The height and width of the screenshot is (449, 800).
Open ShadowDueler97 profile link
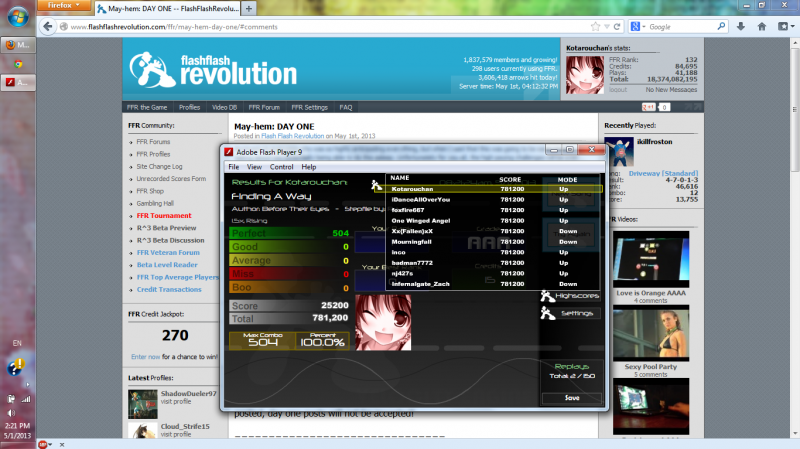[x=188, y=393]
